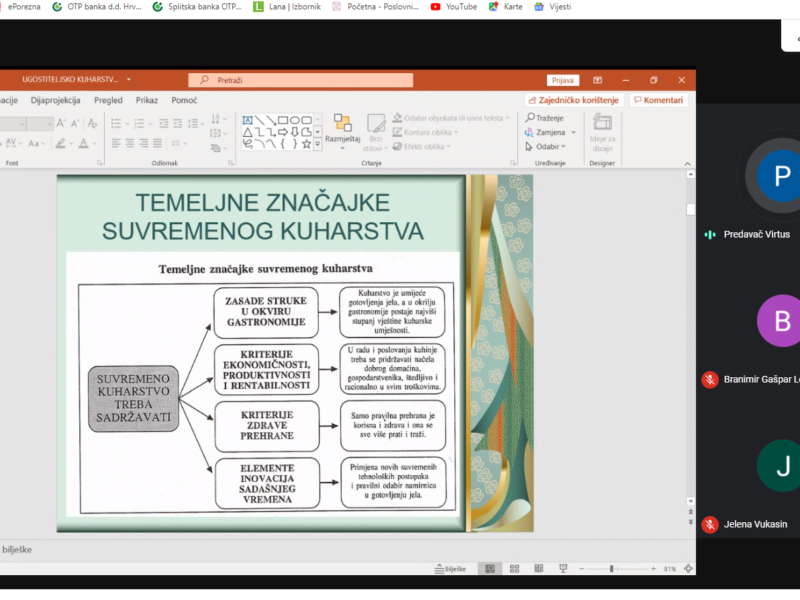Expand the Odabir (Select) dropdown
This screenshot has height=600, width=800.
click(x=563, y=146)
